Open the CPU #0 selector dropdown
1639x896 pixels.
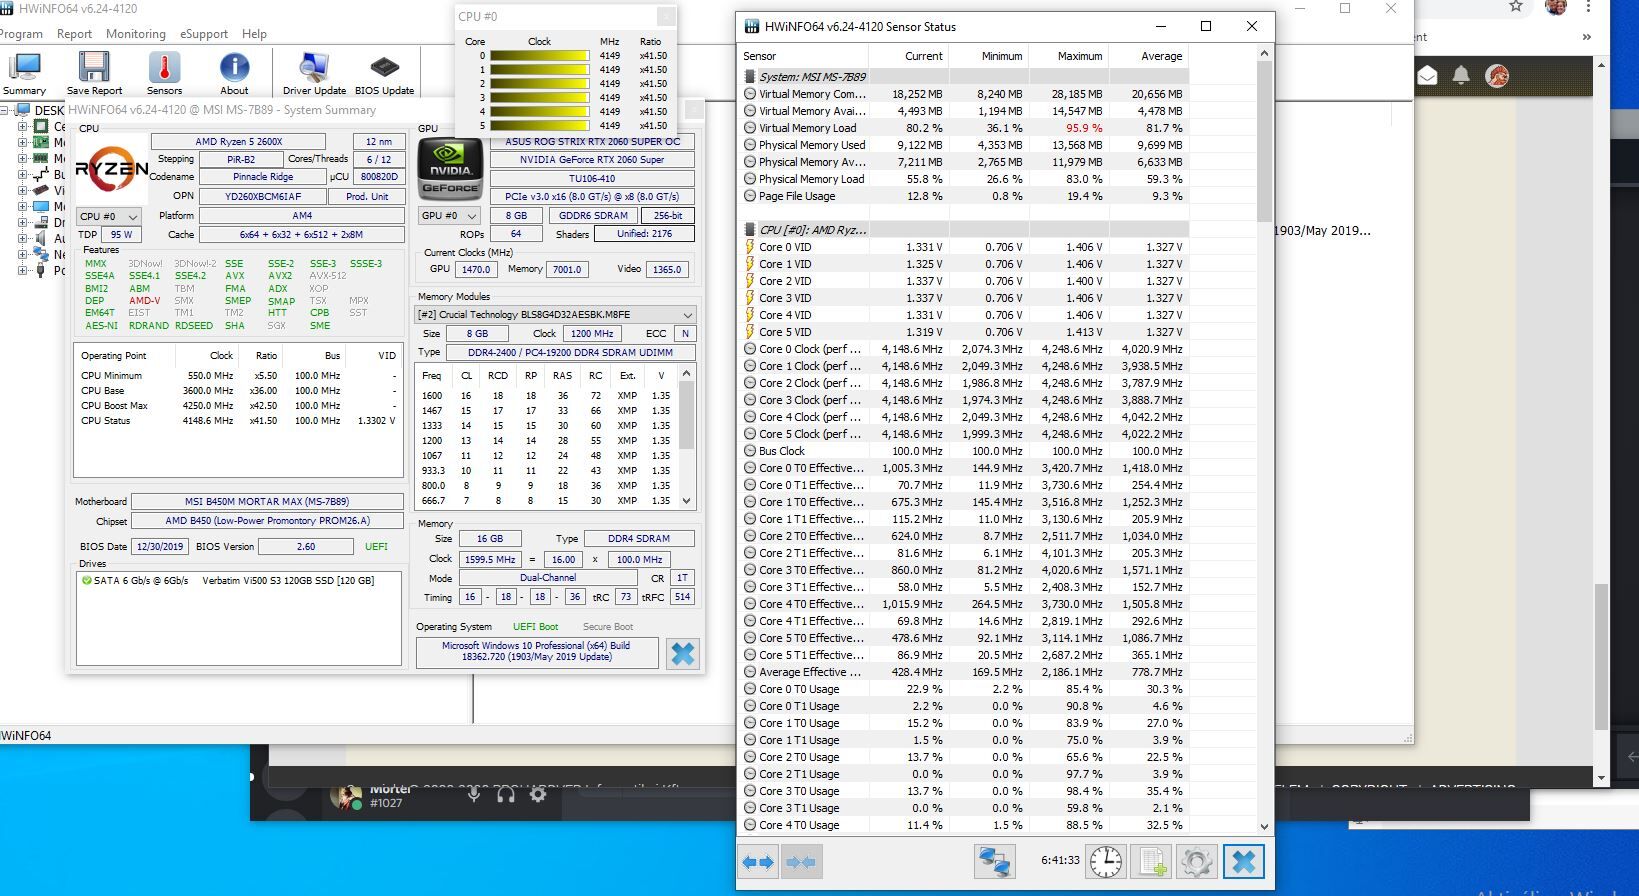pyautogui.click(x=108, y=216)
